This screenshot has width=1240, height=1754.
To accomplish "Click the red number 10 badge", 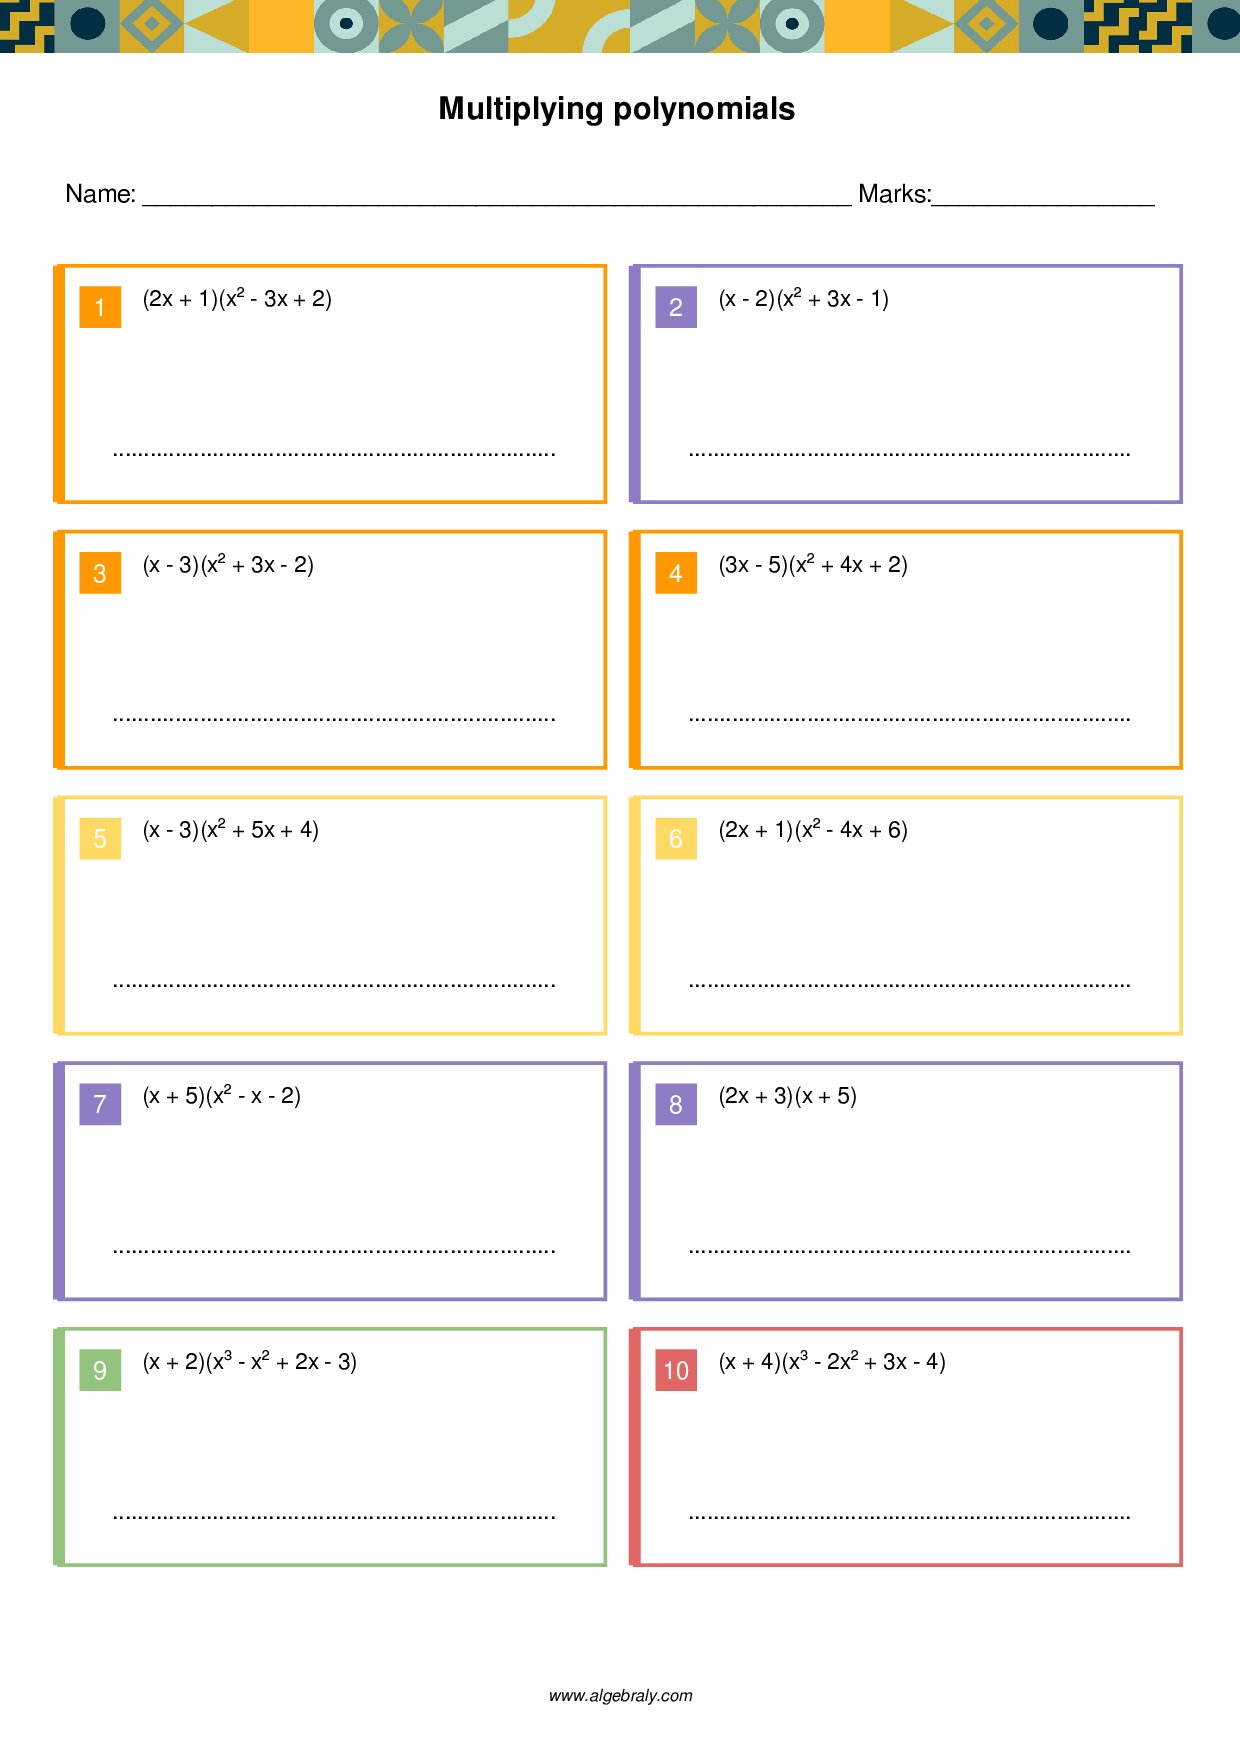I will 676,1370.
